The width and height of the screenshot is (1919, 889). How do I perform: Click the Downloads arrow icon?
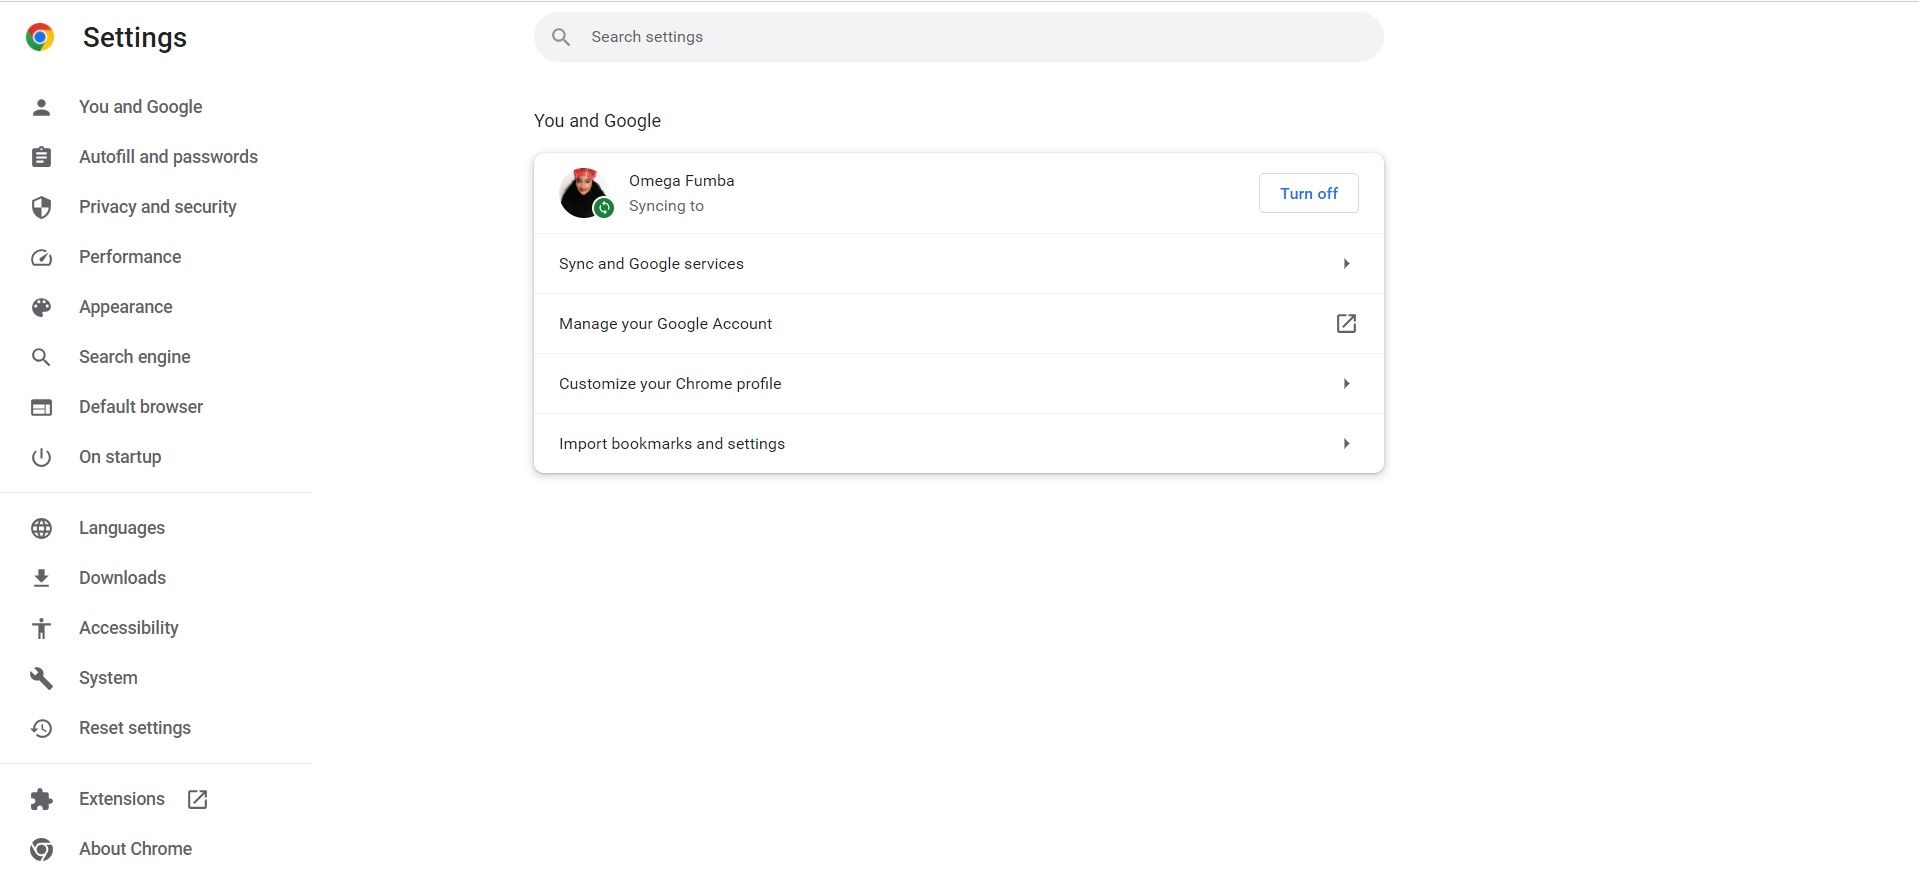41,578
